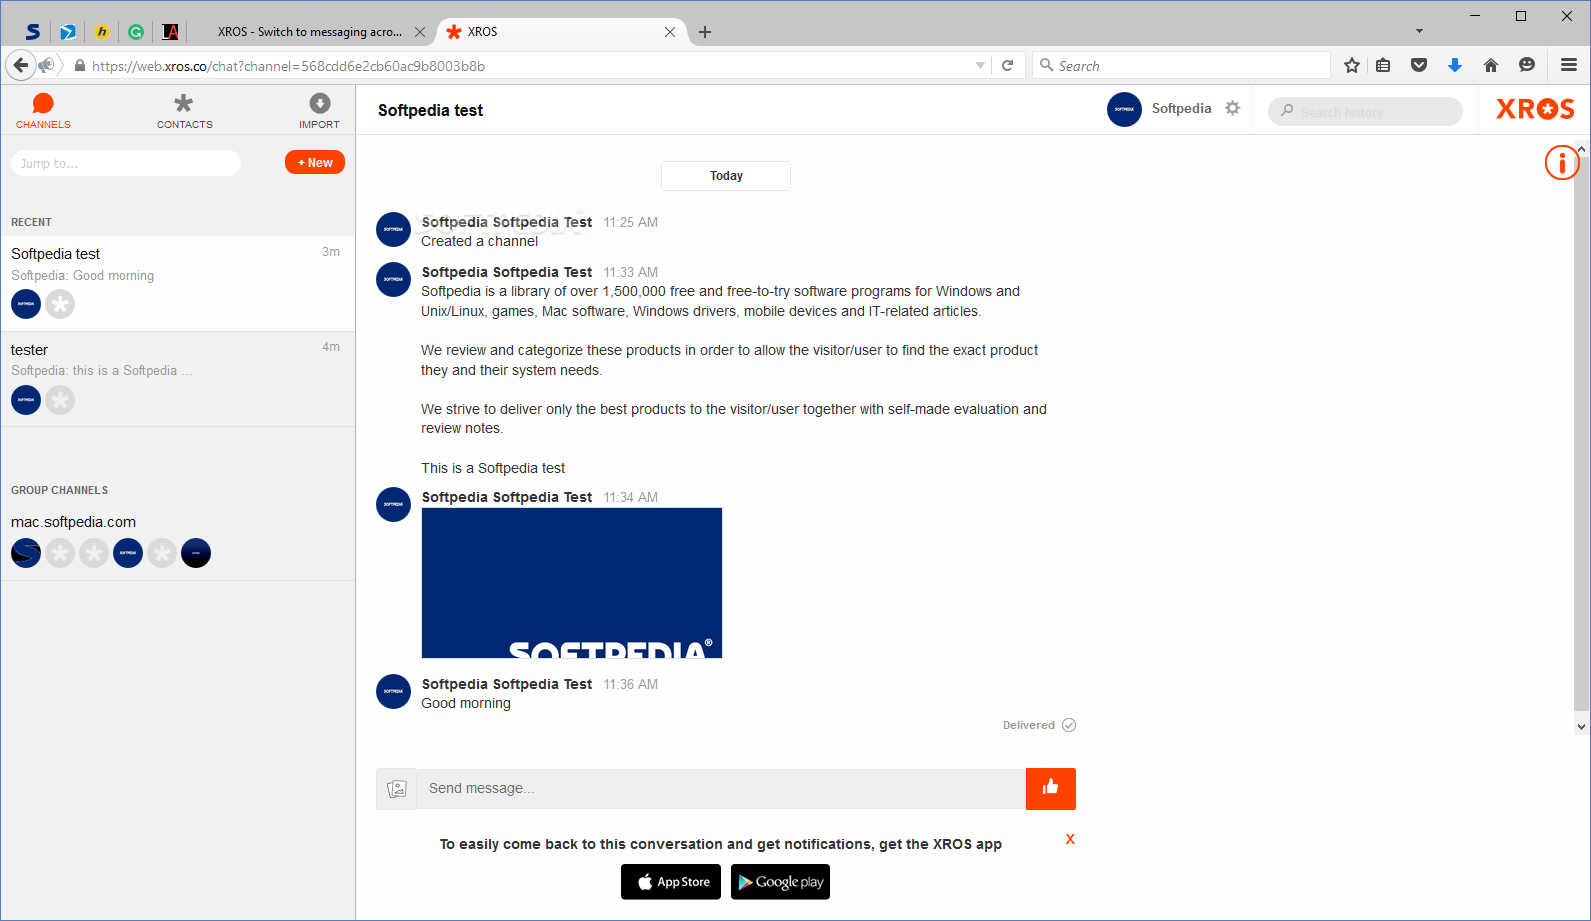Viewport: 1591px width, 921px height.
Task: Open the App Store link
Action: [671, 882]
